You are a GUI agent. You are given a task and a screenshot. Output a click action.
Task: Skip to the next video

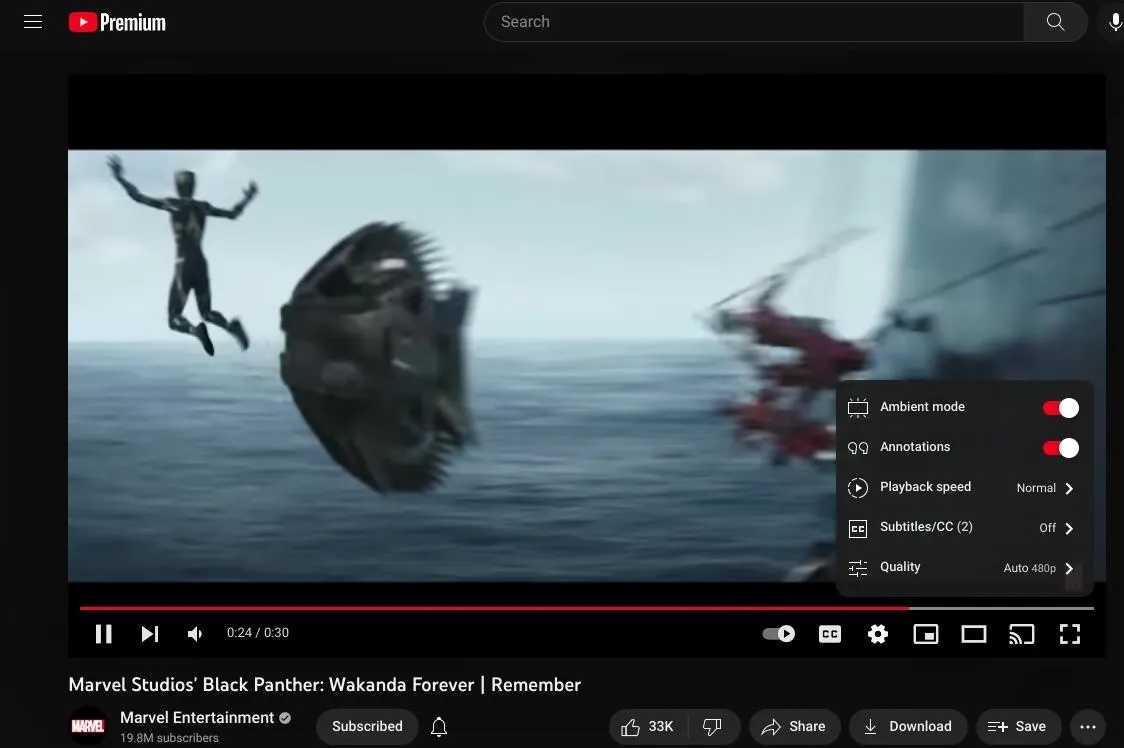(x=149, y=634)
